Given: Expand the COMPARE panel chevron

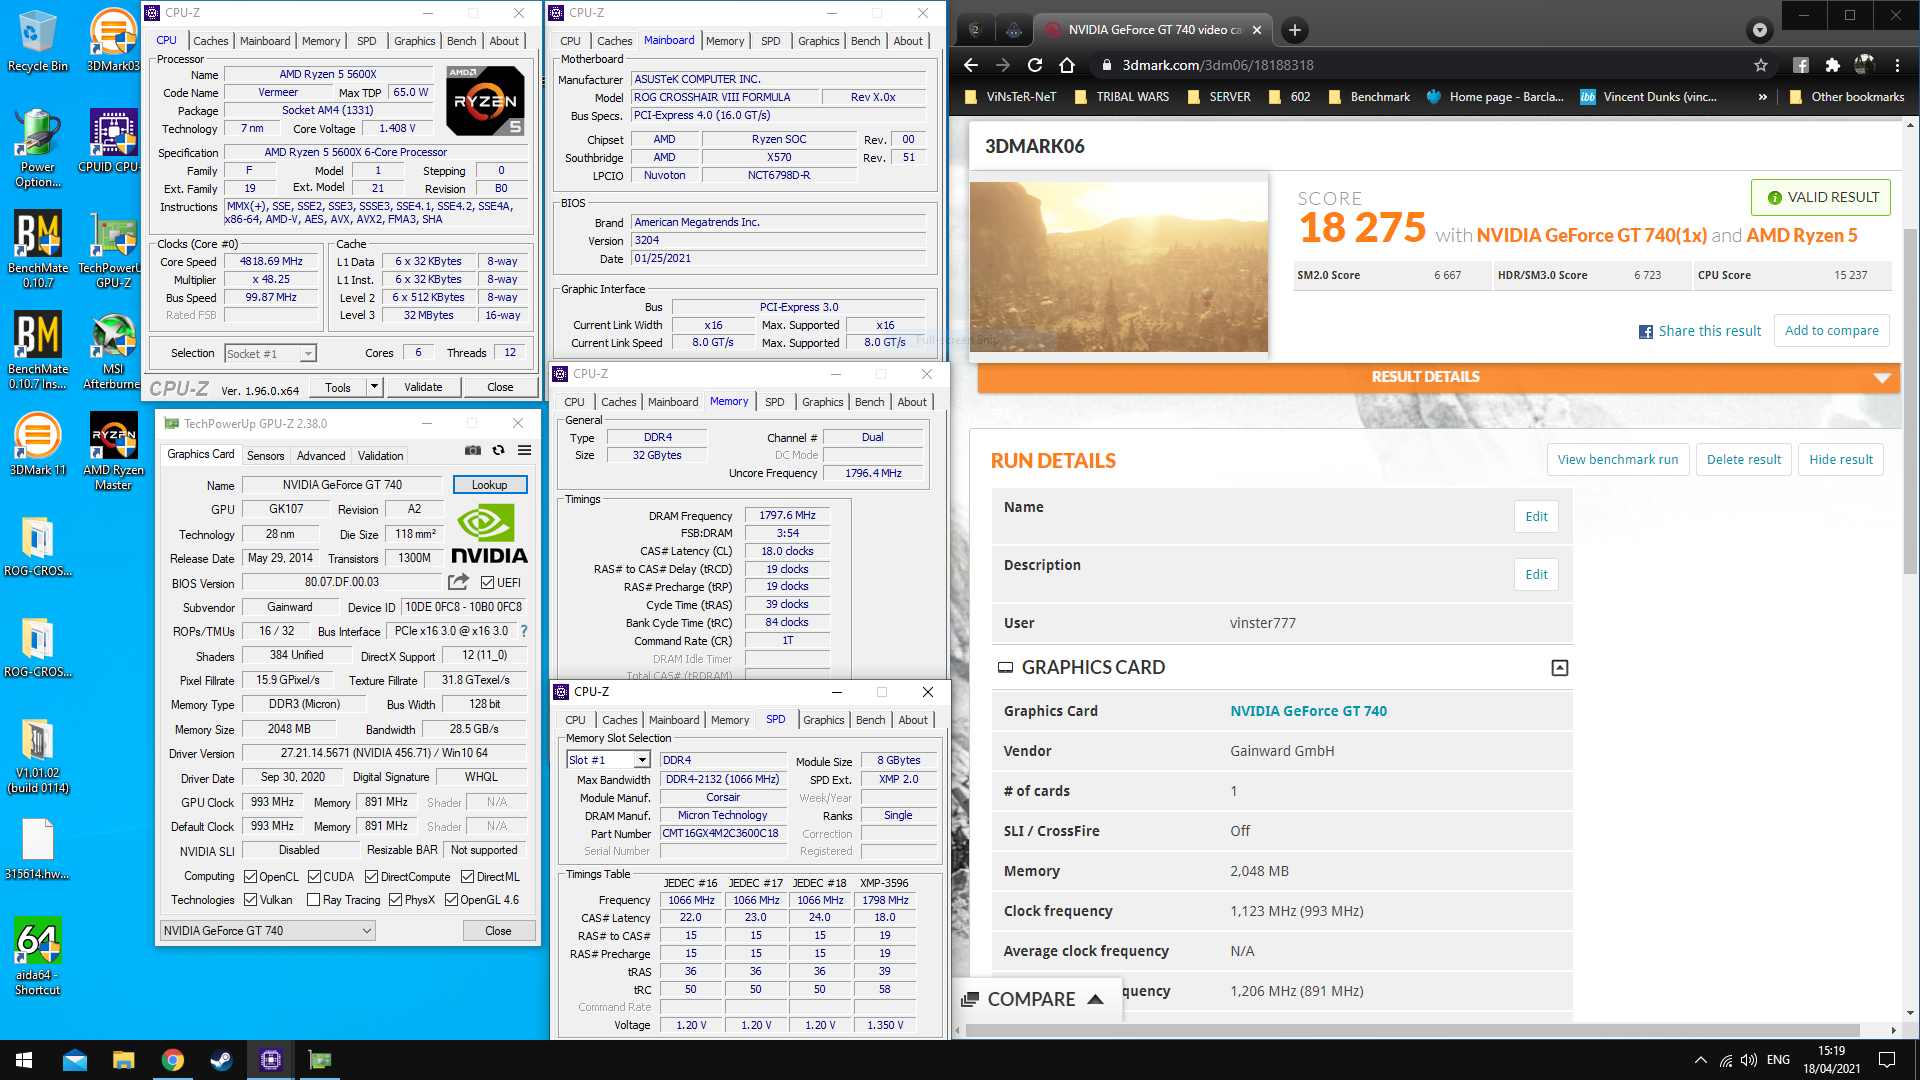Looking at the screenshot, I should point(1095,999).
